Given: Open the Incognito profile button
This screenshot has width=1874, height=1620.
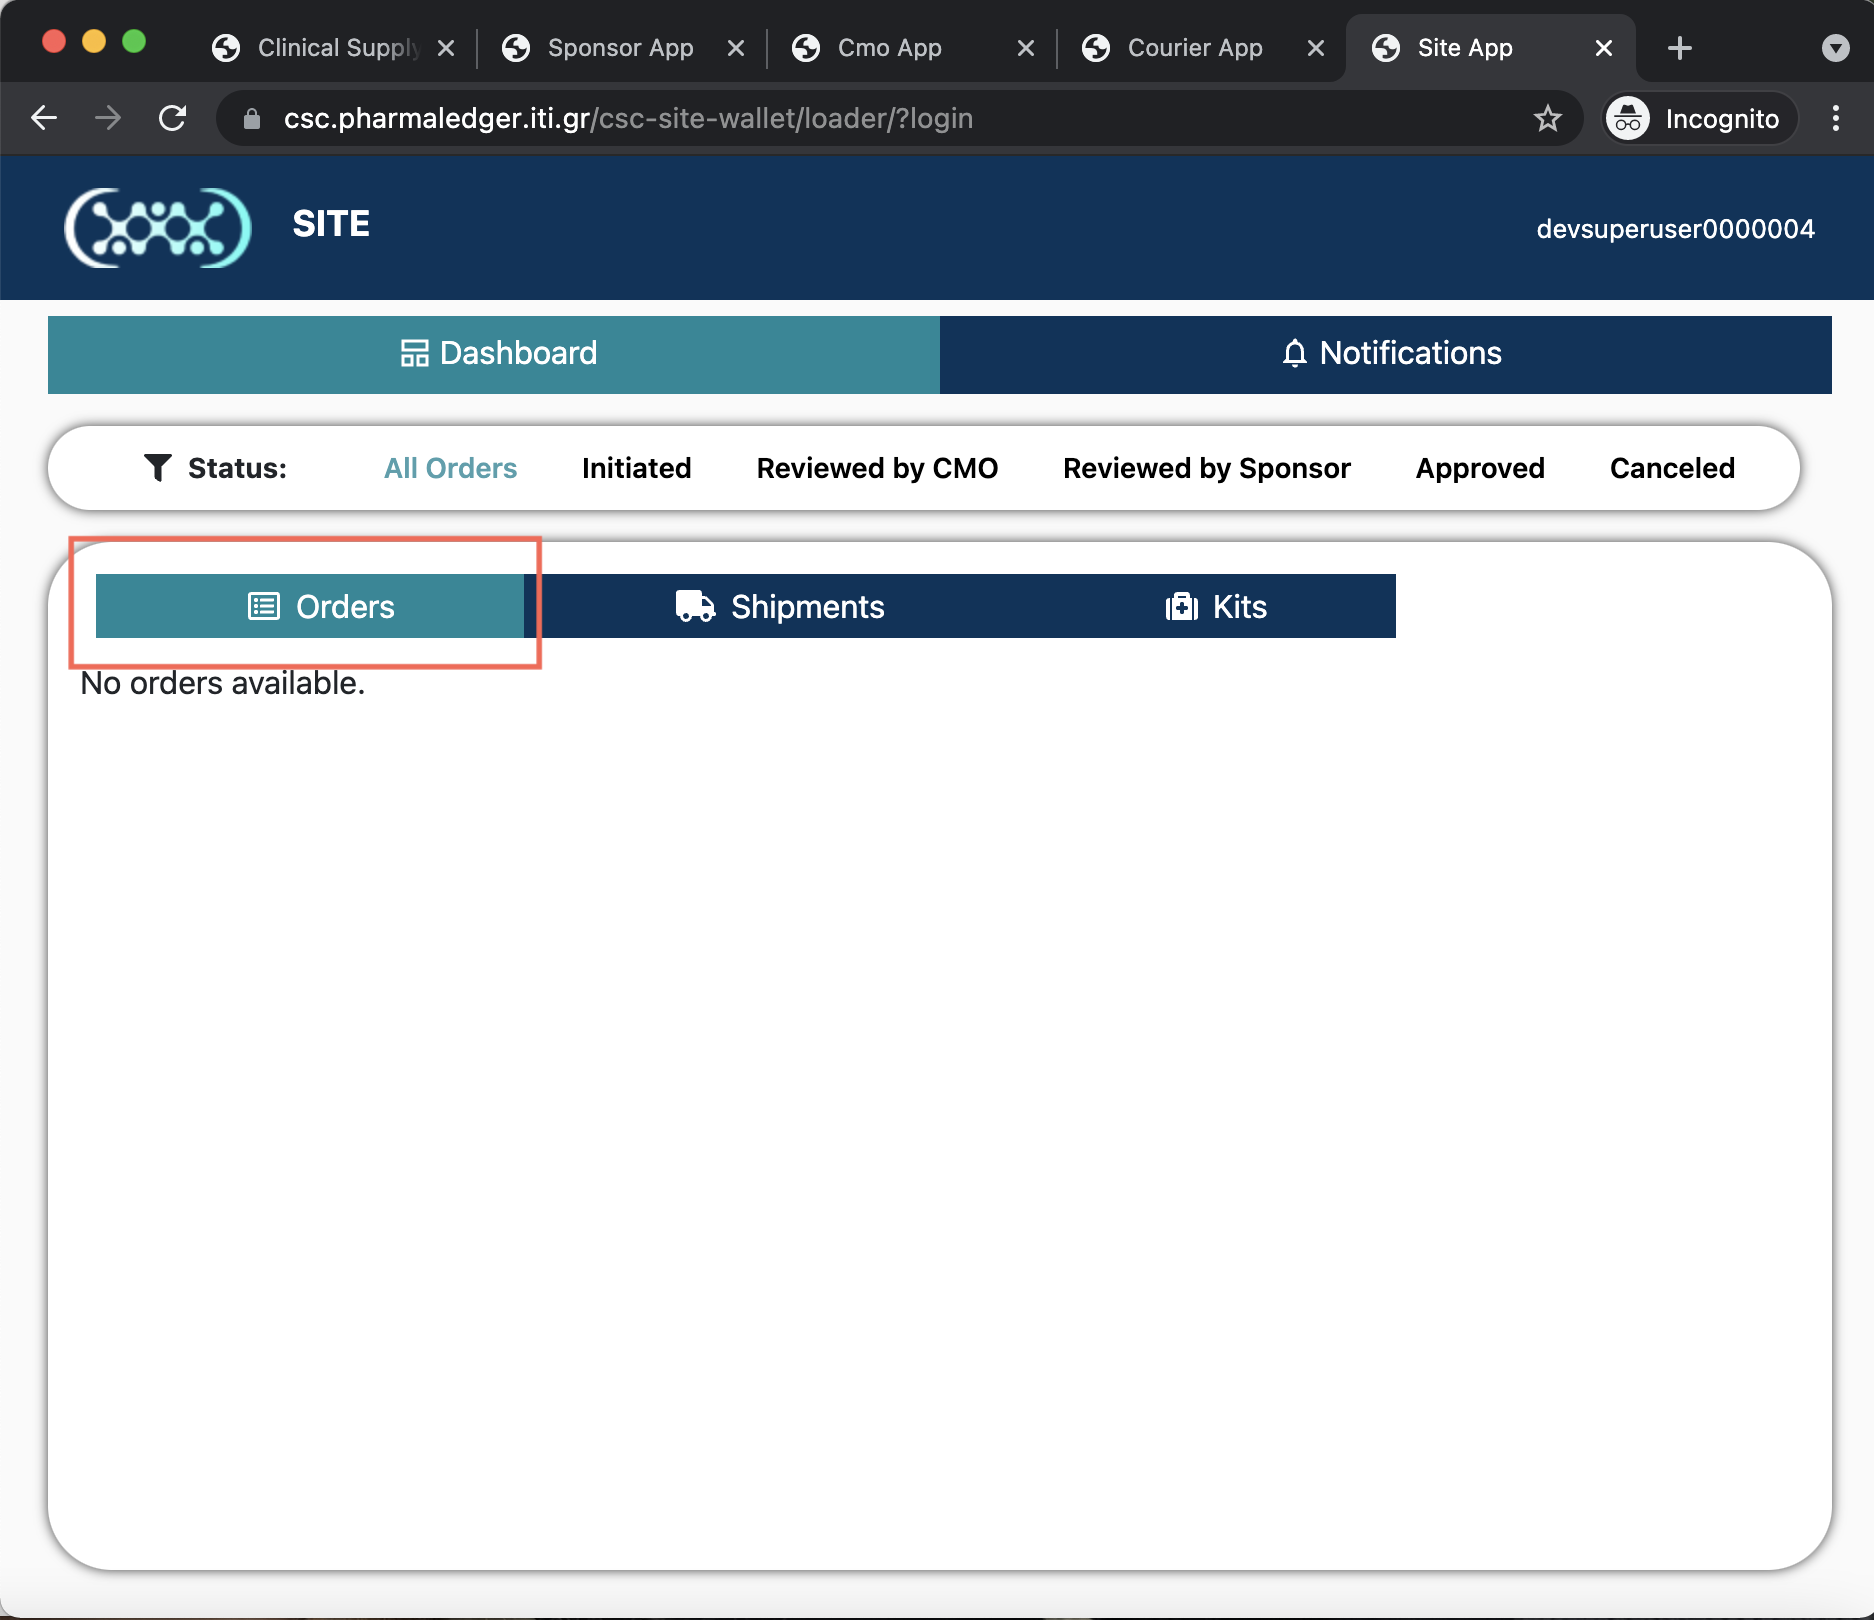Looking at the screenshot, I should pos(1700,118).
